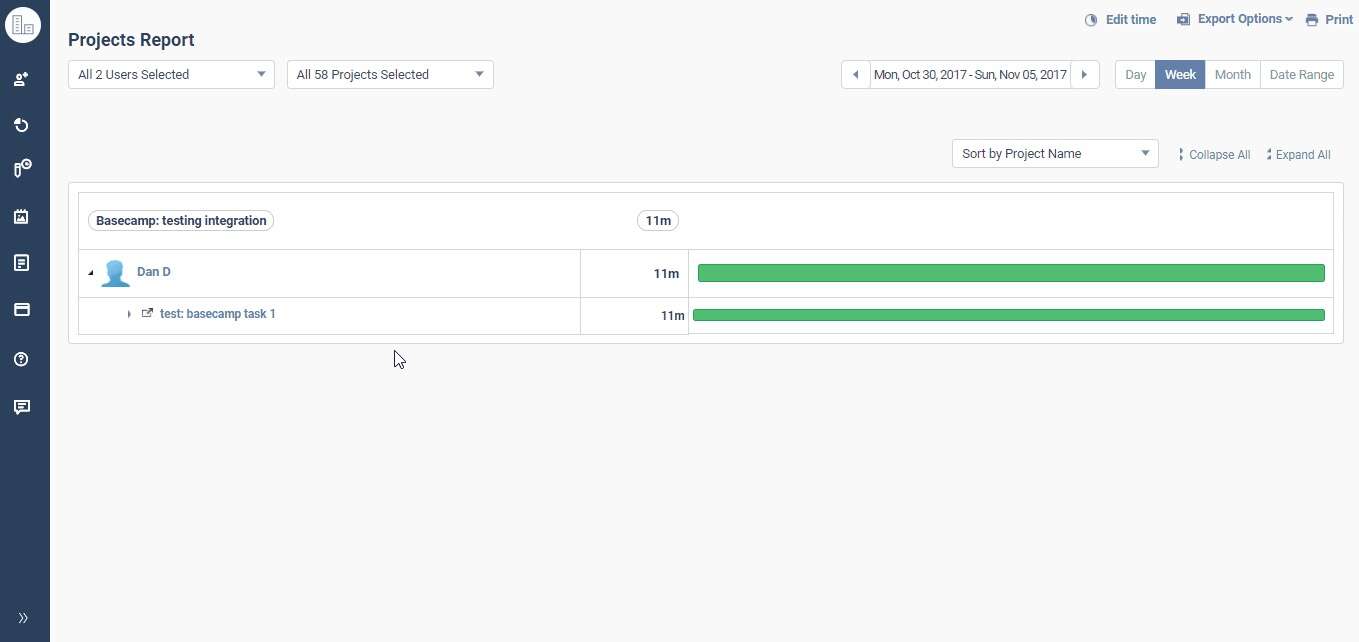Open the users selection dropdown
The image size is (1359, 642).
tap(170, 74)
